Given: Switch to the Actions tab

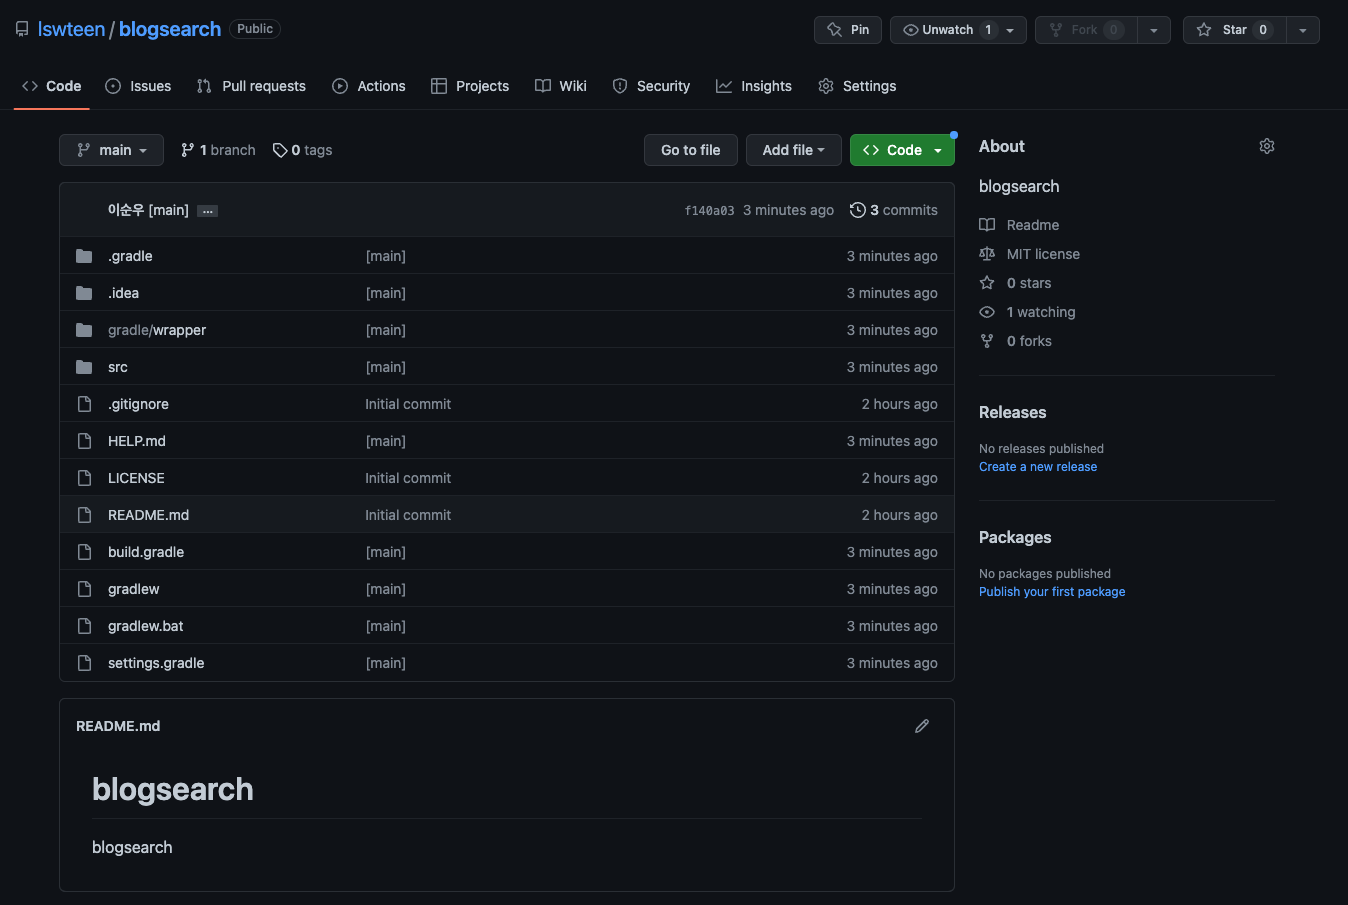Looking at the screenshot, I should pyautogui.click(x=369, y=86).
